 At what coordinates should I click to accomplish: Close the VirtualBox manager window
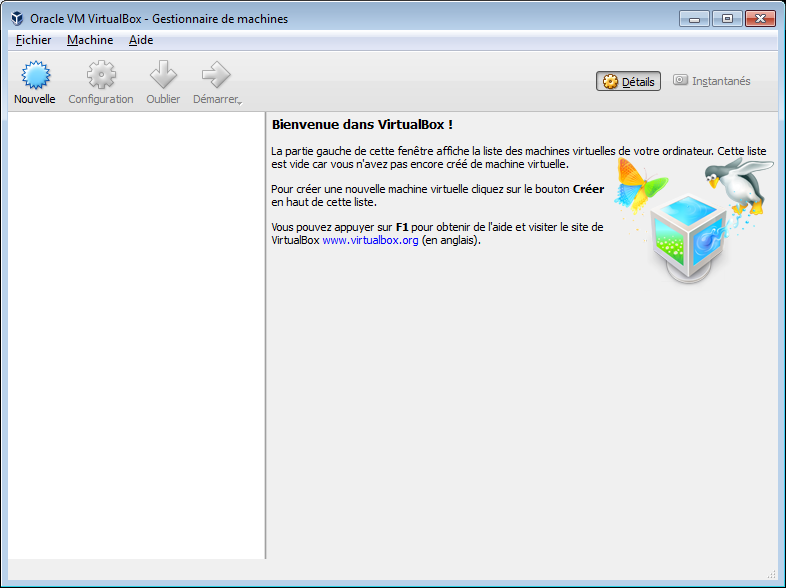pos(760,19)
